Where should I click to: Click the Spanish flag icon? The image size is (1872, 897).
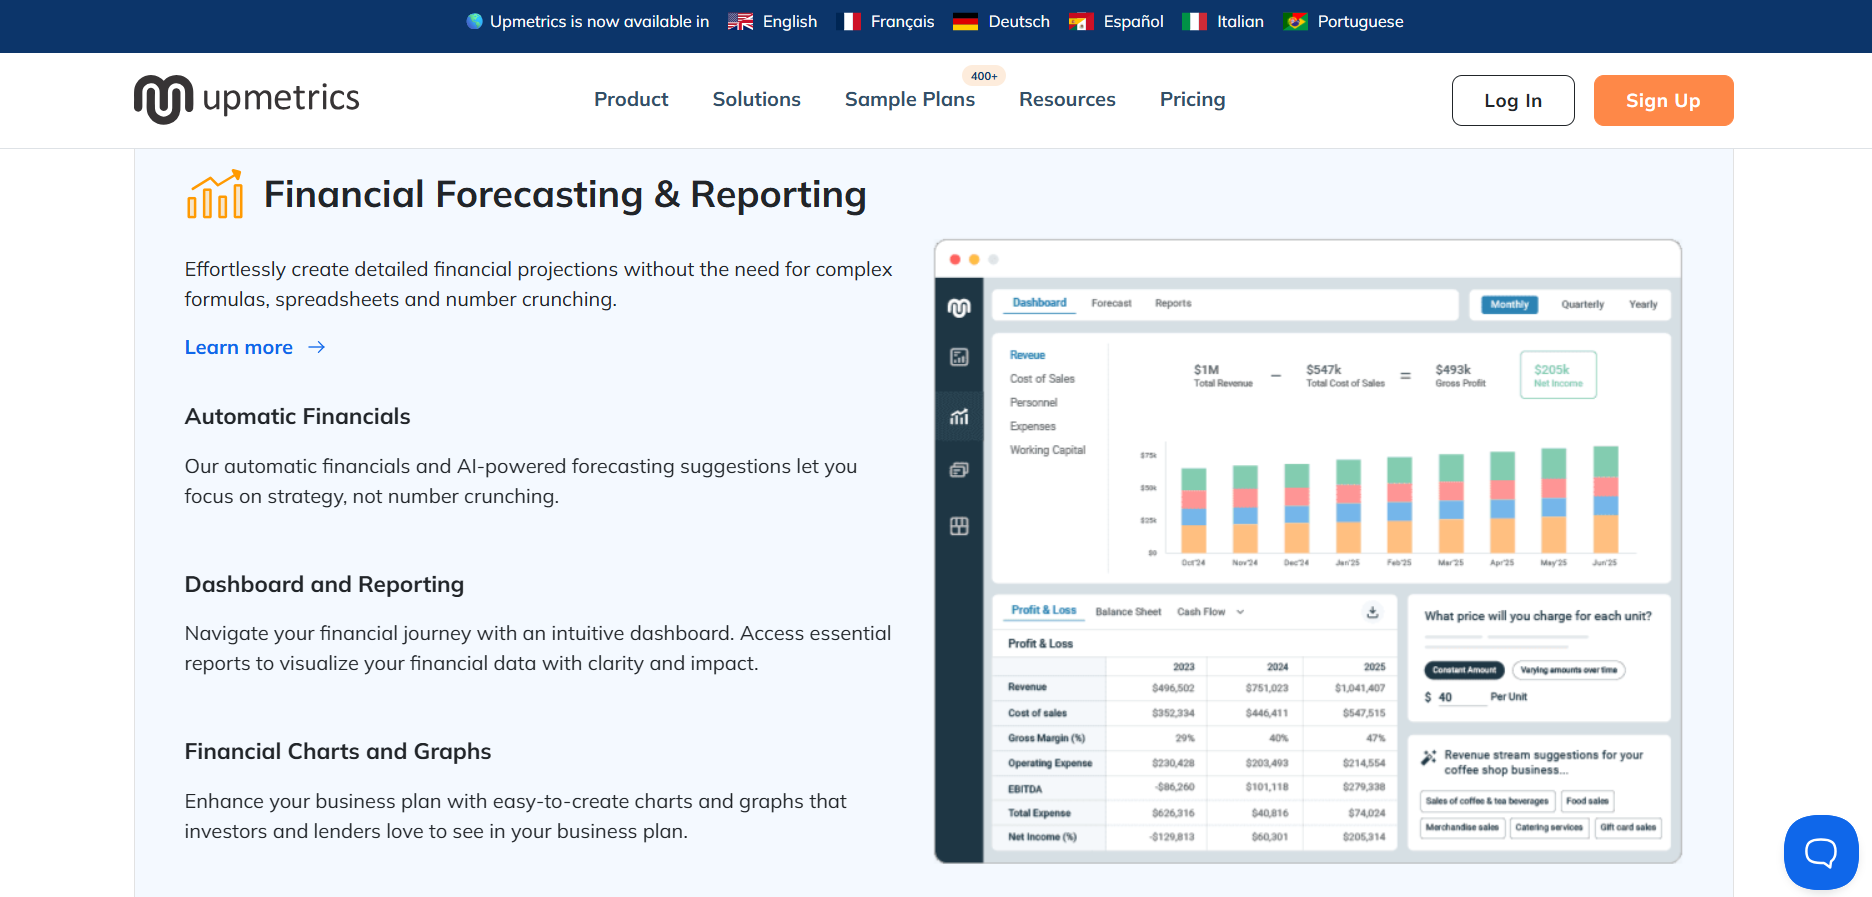[x=1080, y=22]
